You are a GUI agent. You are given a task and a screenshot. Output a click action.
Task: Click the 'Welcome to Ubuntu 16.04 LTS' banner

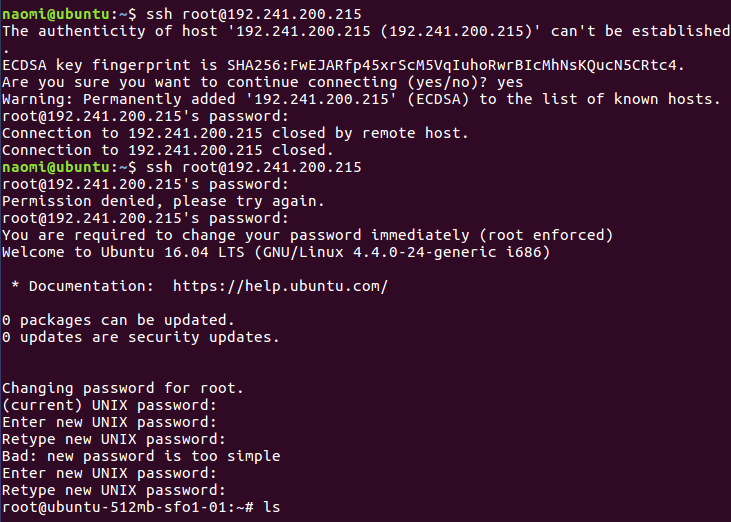coord(276,252)
